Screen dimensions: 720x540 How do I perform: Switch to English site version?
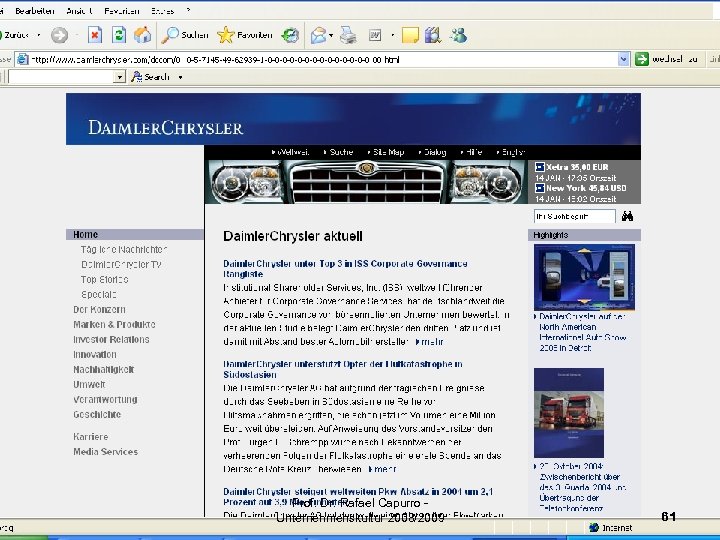(511, 152)
